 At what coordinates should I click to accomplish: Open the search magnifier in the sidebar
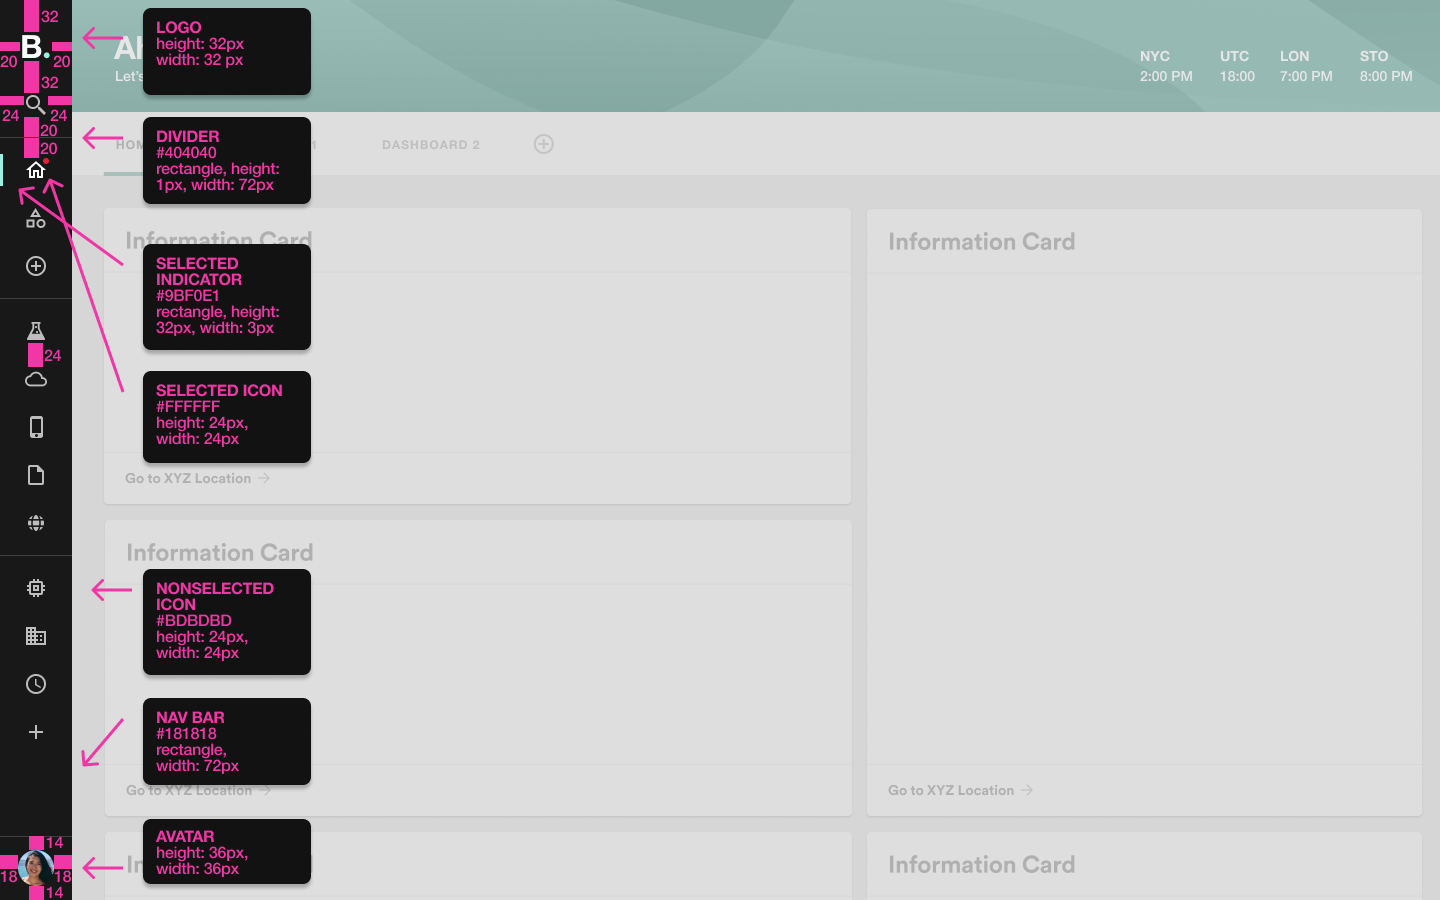click(36, 104)
